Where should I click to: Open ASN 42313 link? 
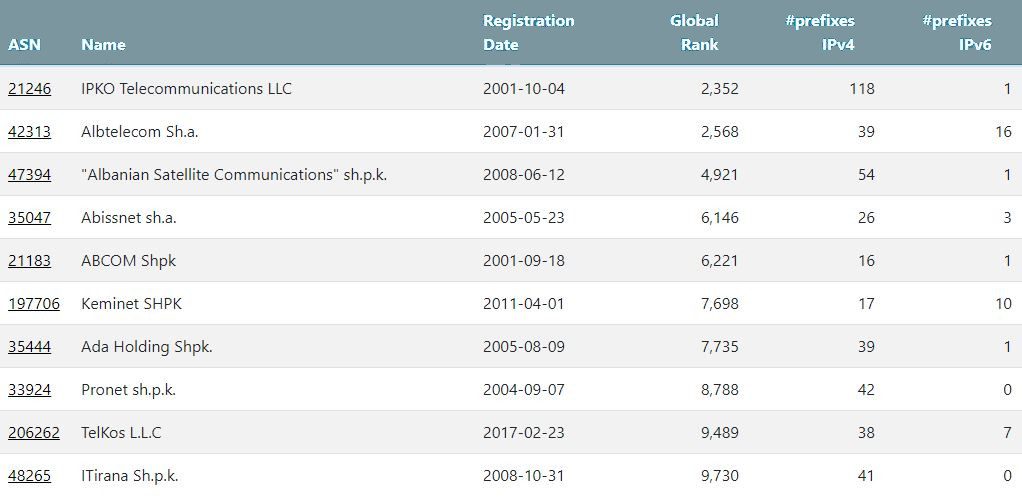29,132
